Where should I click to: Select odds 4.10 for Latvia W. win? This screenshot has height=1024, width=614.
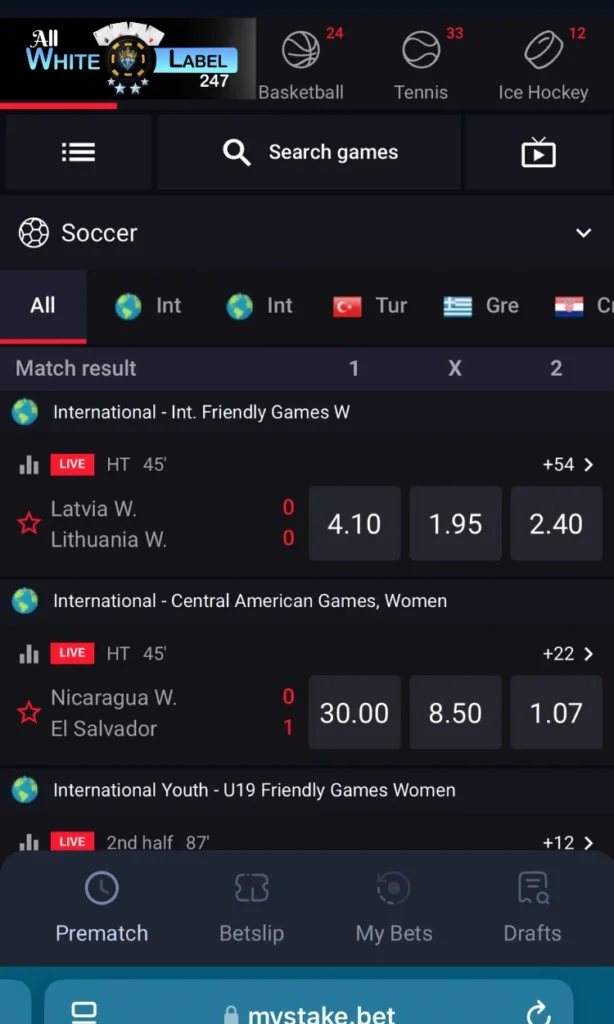point(354,524)
